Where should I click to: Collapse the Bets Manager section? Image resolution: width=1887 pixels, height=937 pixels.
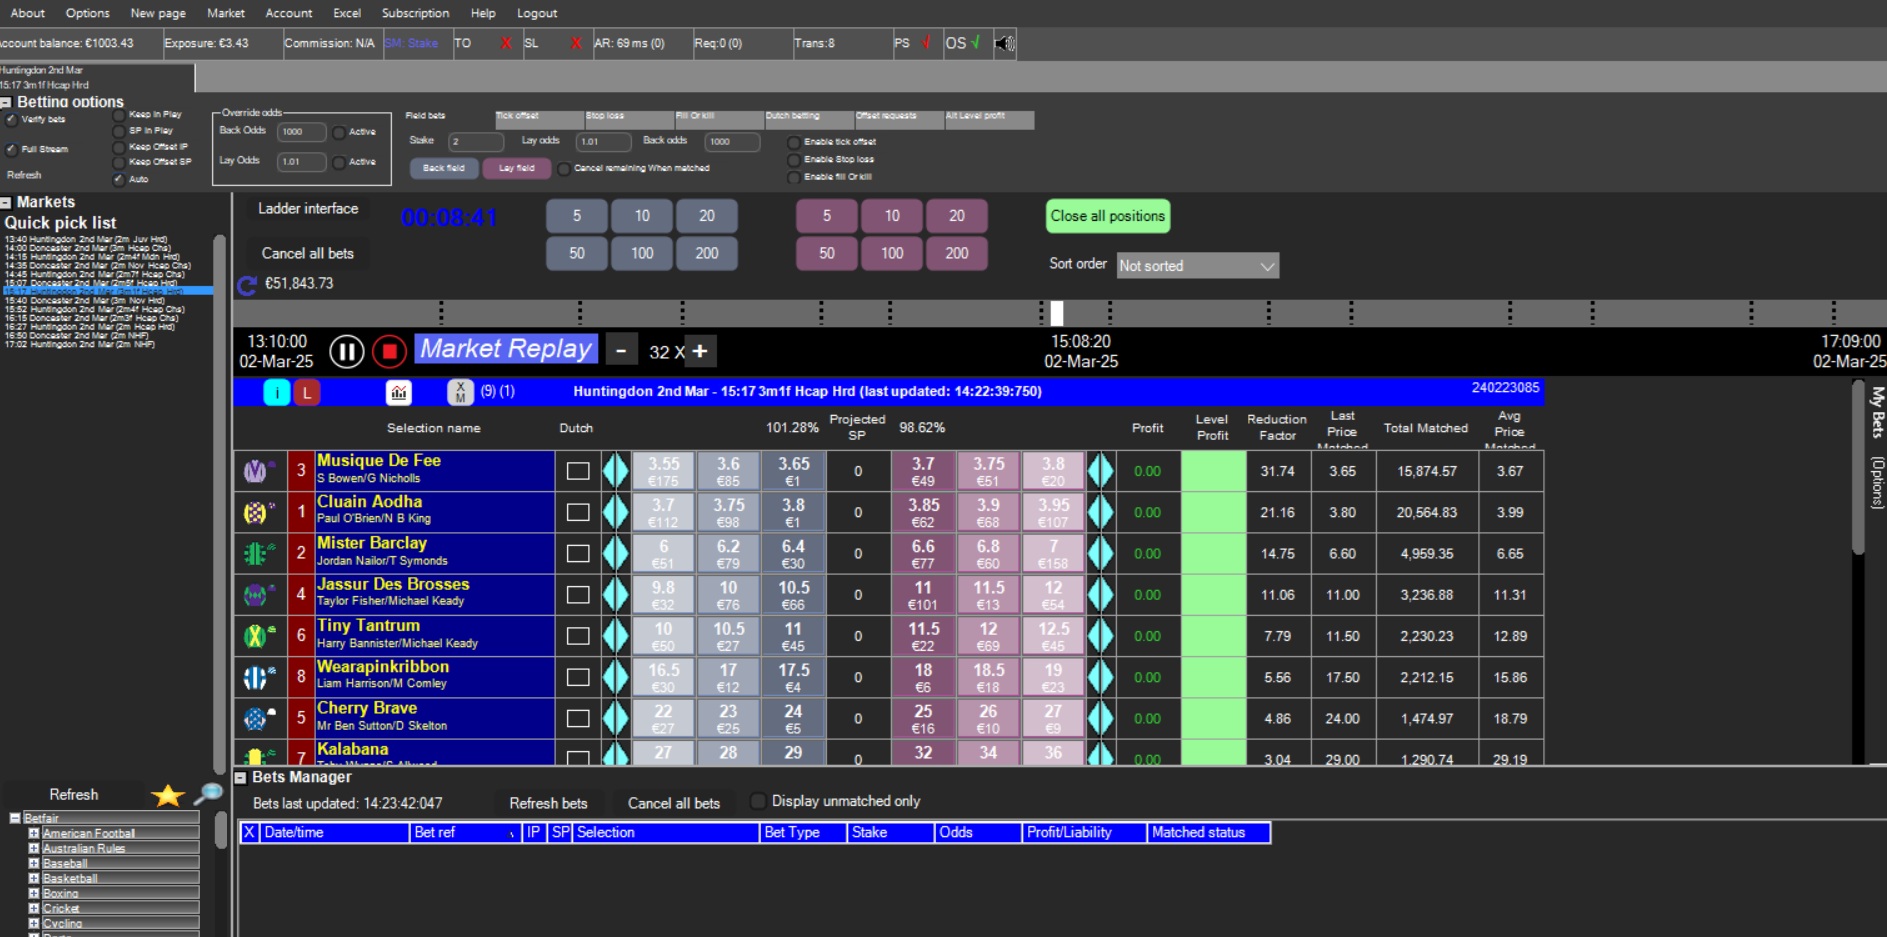[x=240, y=777]
